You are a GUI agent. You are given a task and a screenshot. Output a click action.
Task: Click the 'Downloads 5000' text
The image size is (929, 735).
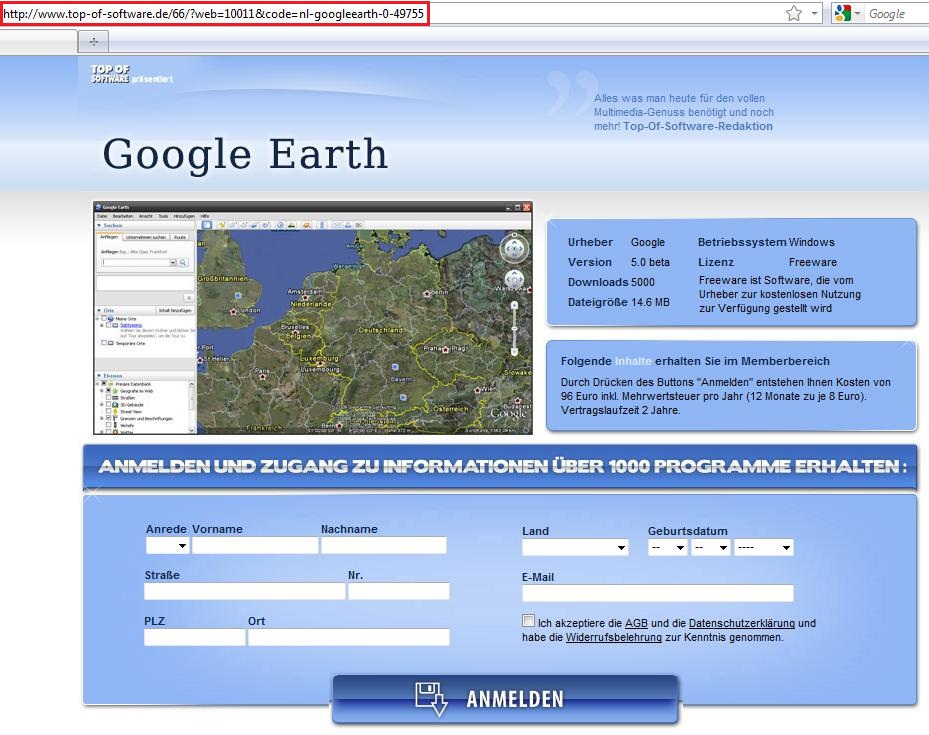tap(611, 282)
